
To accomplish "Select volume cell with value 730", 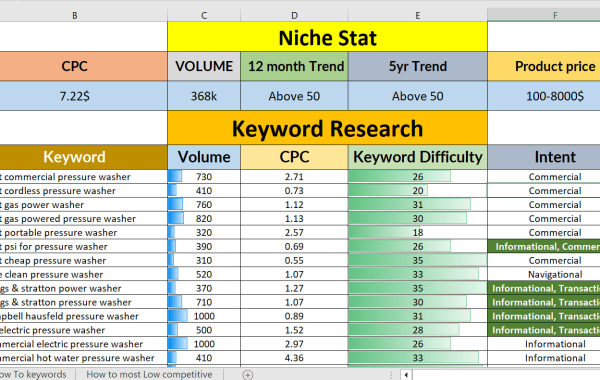I will [x=204, y=177].
